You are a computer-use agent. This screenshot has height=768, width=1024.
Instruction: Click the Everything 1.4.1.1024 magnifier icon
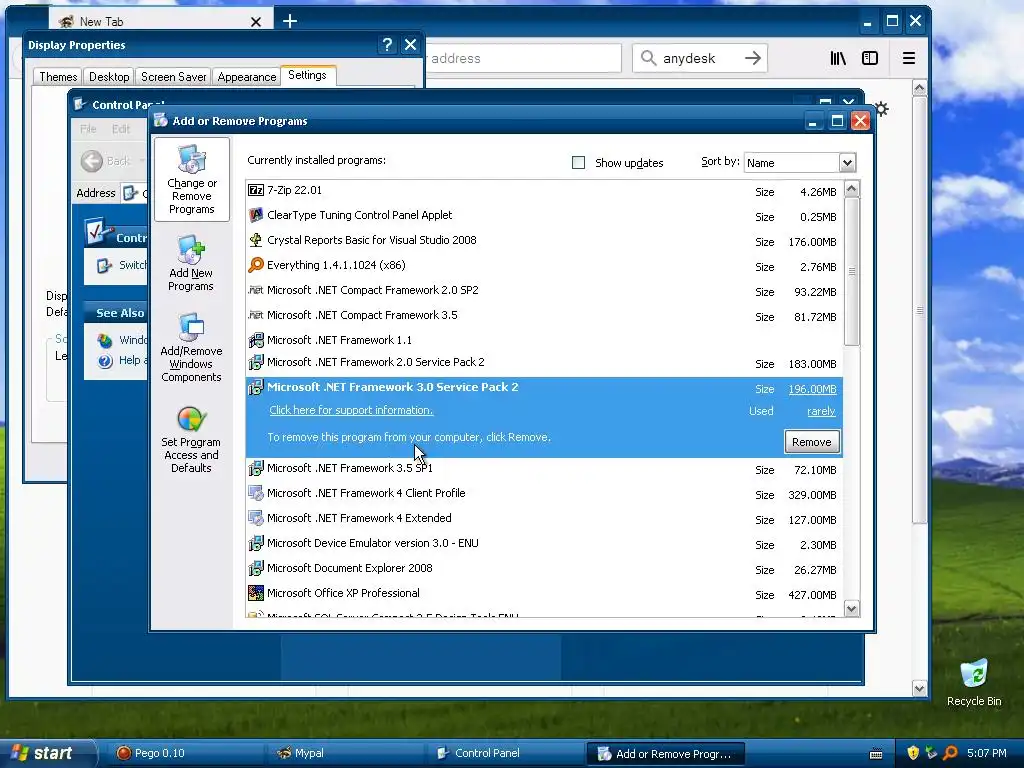(x=256, y=264)
